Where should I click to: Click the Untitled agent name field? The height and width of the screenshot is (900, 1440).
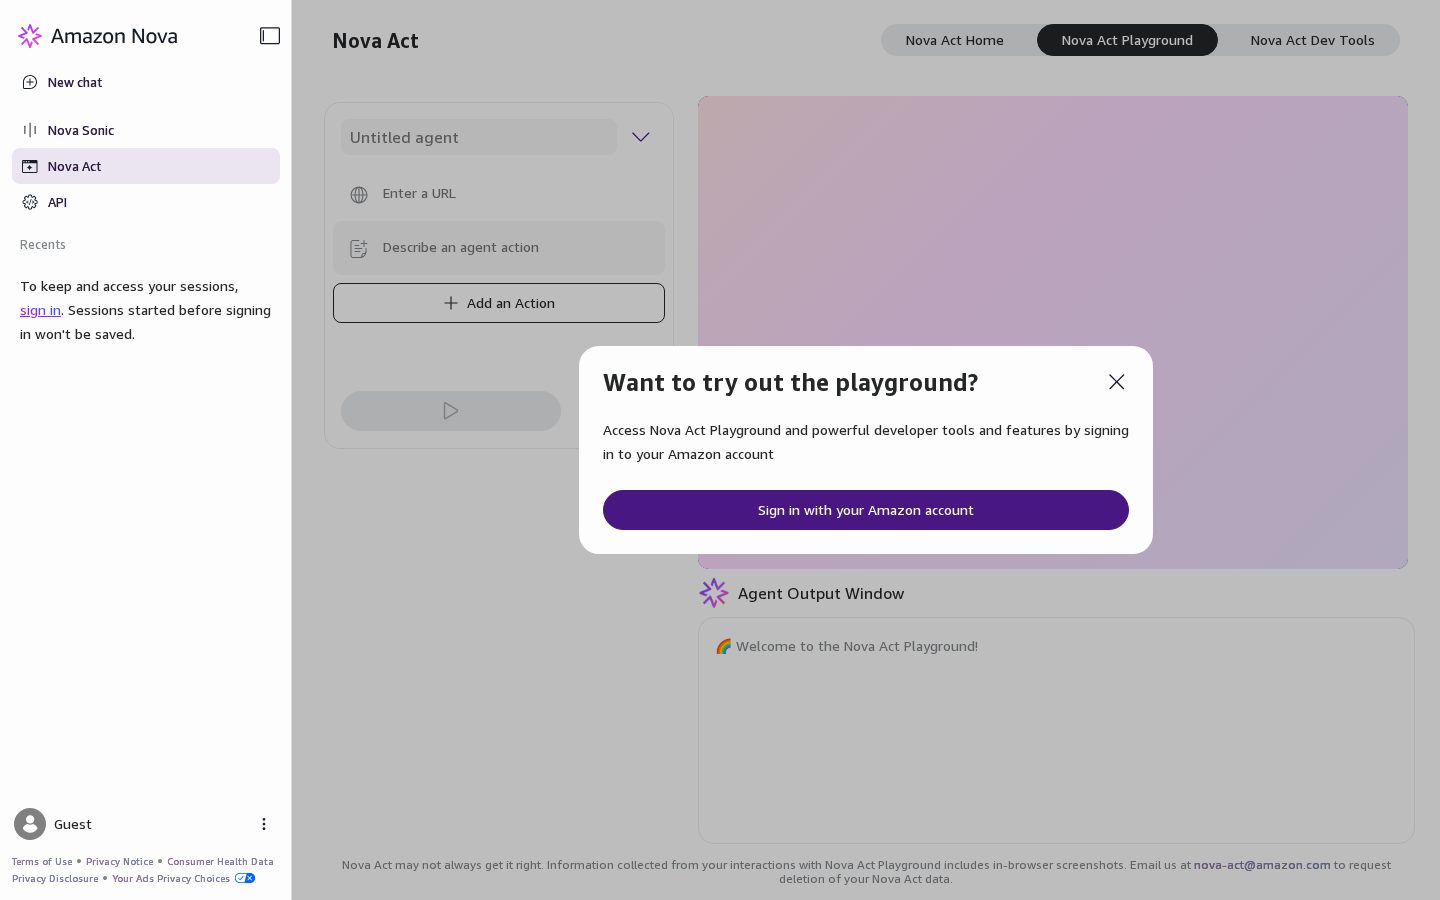479,137
